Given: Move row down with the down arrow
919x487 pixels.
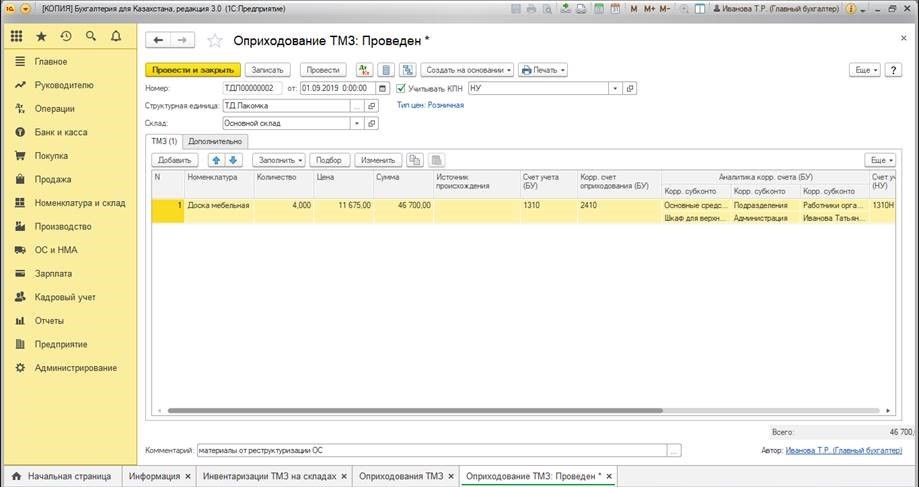Looking at the screenshot, I should coord(233,160).
